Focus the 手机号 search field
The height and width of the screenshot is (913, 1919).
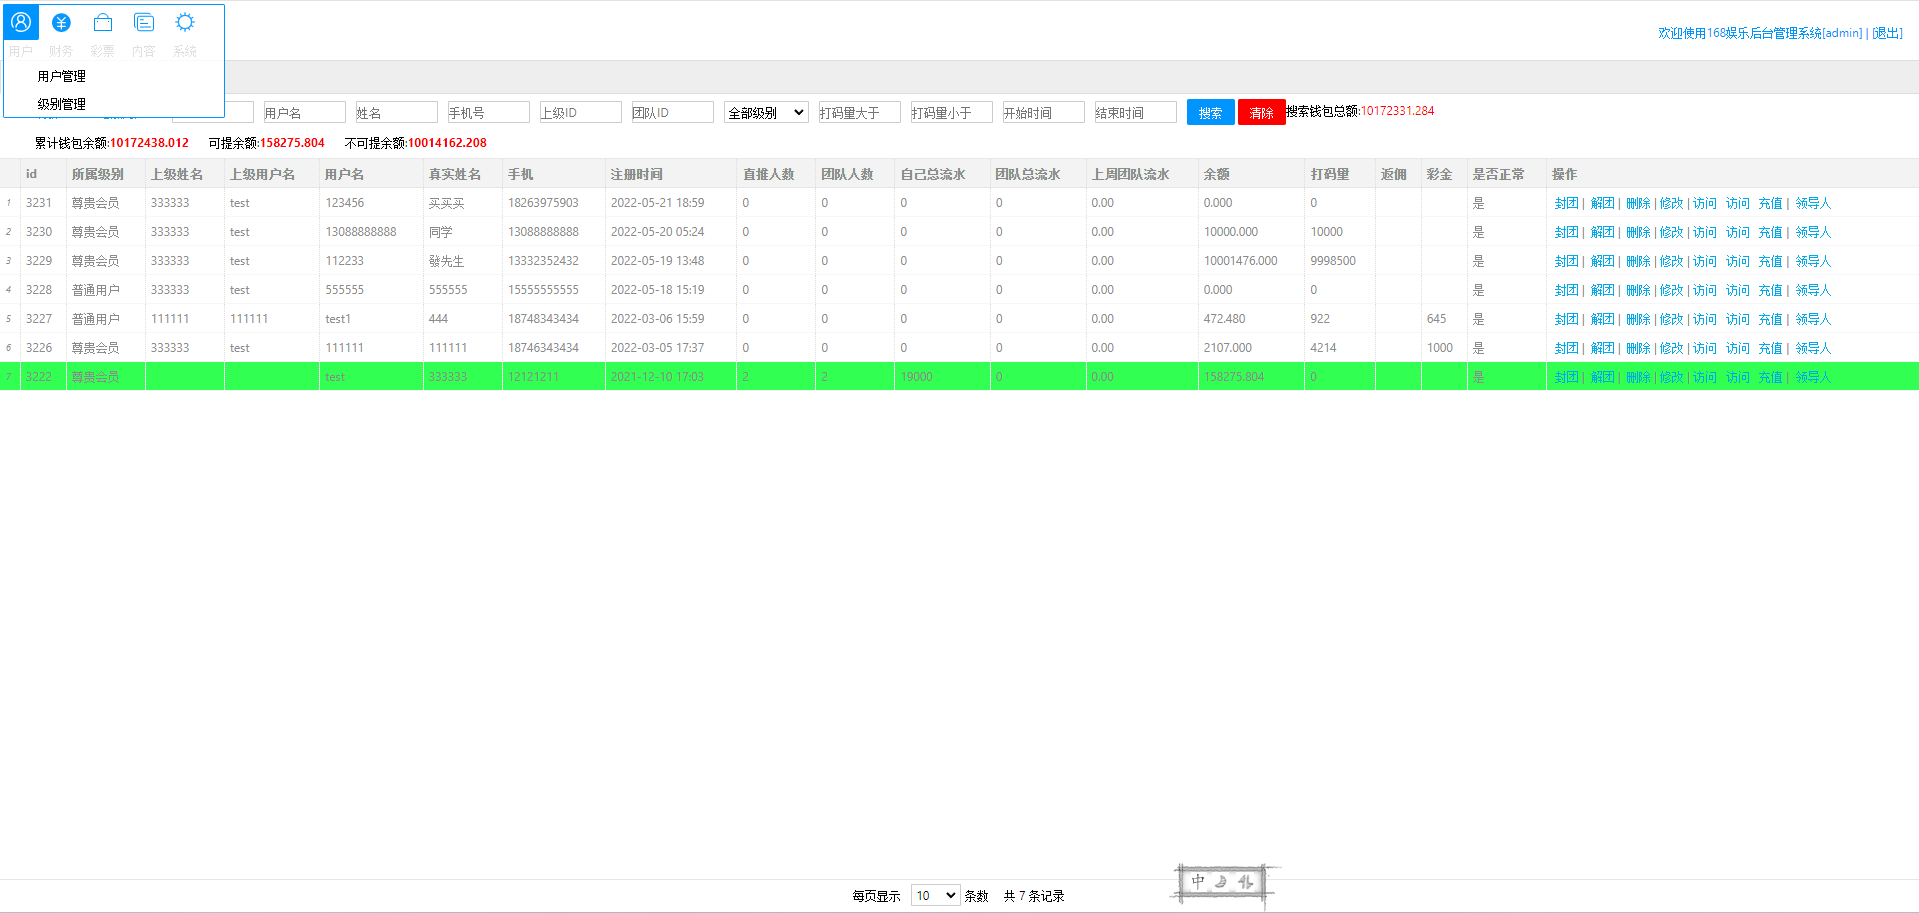(x=489, y=113)
